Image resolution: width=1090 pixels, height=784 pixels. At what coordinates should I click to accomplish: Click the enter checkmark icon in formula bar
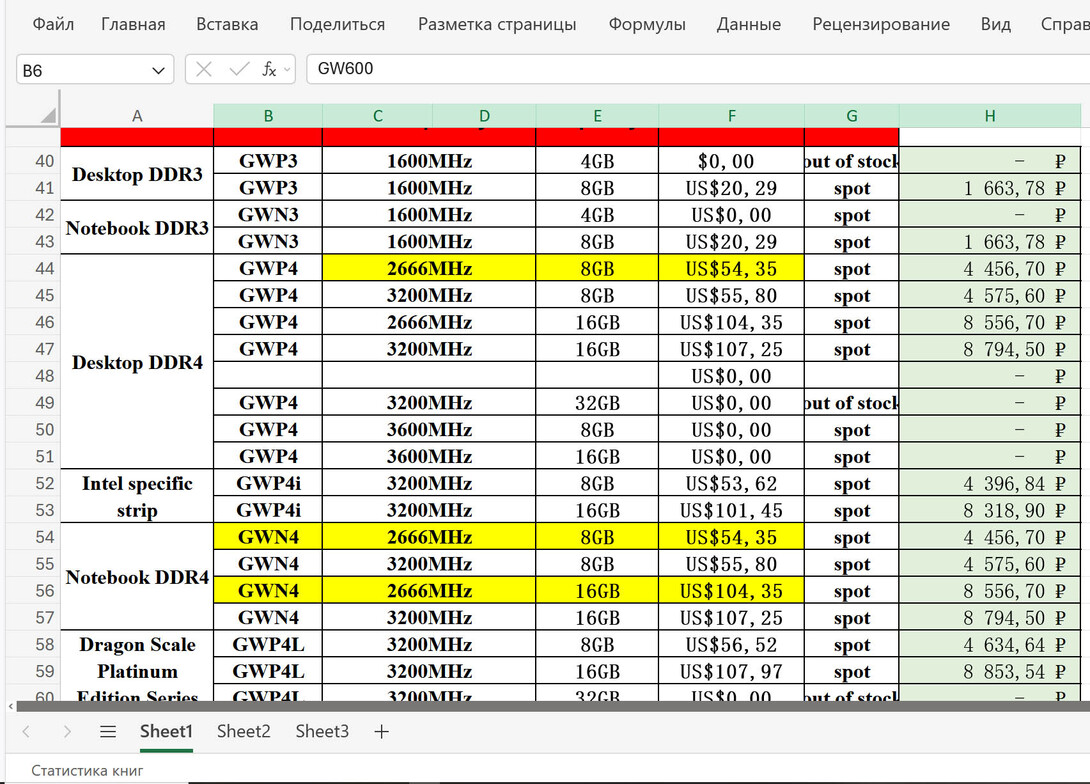(239, 69)
